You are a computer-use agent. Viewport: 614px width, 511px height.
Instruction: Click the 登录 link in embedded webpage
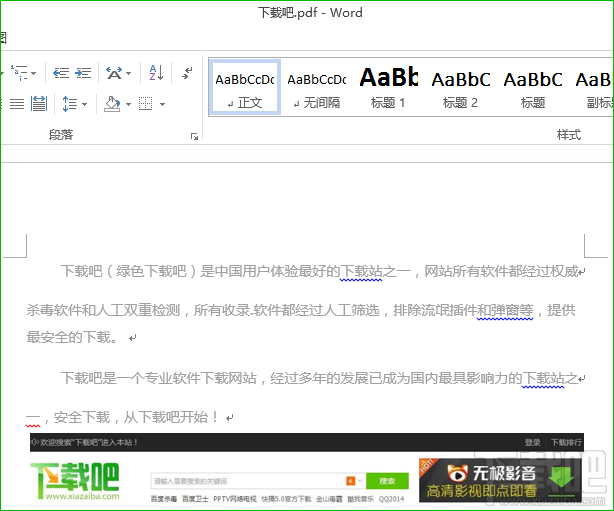pyautogui.click(x=533, y=442)
